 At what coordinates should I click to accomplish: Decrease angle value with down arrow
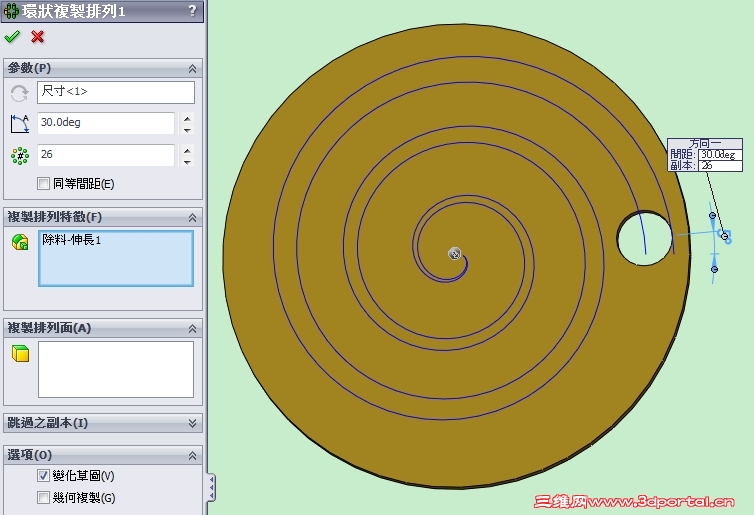point(188,130)
